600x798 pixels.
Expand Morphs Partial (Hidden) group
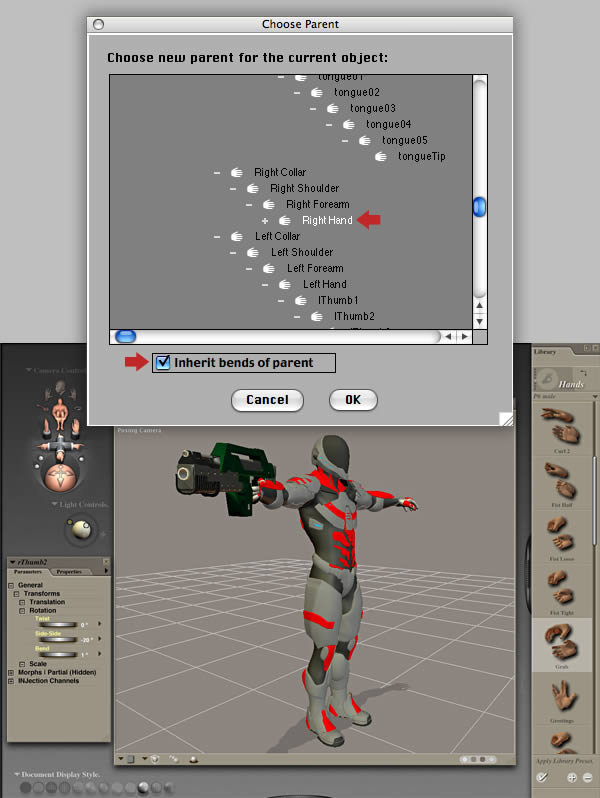[x=11, y=673]
